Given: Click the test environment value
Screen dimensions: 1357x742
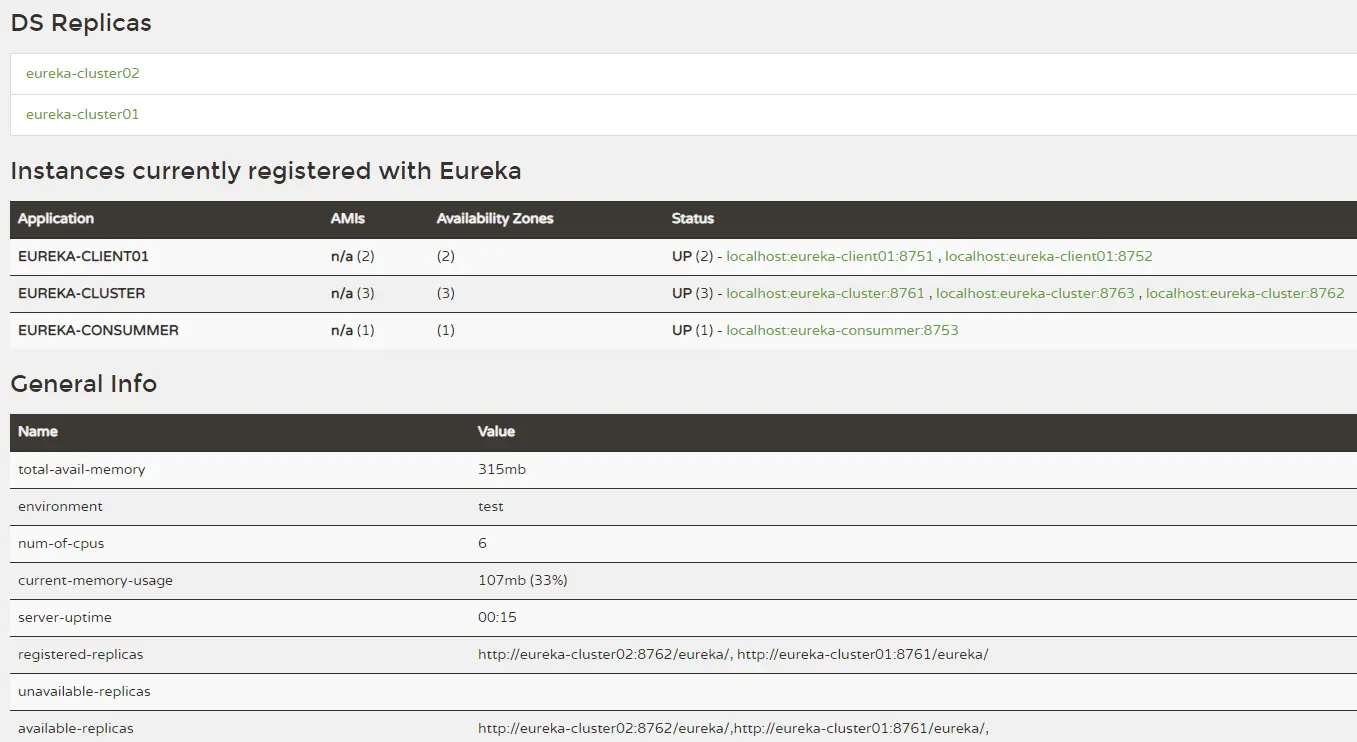Looking at the screenshot, I should pyautogui.click(x=491, y=506).
